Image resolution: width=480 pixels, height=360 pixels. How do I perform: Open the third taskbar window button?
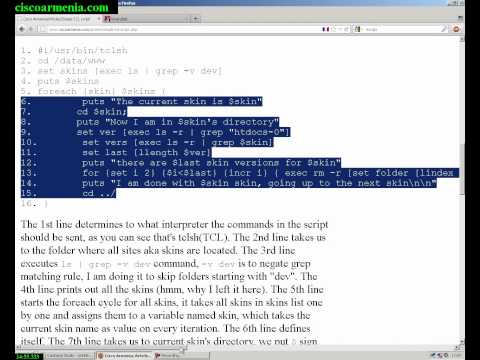click(x=181, y=356)
